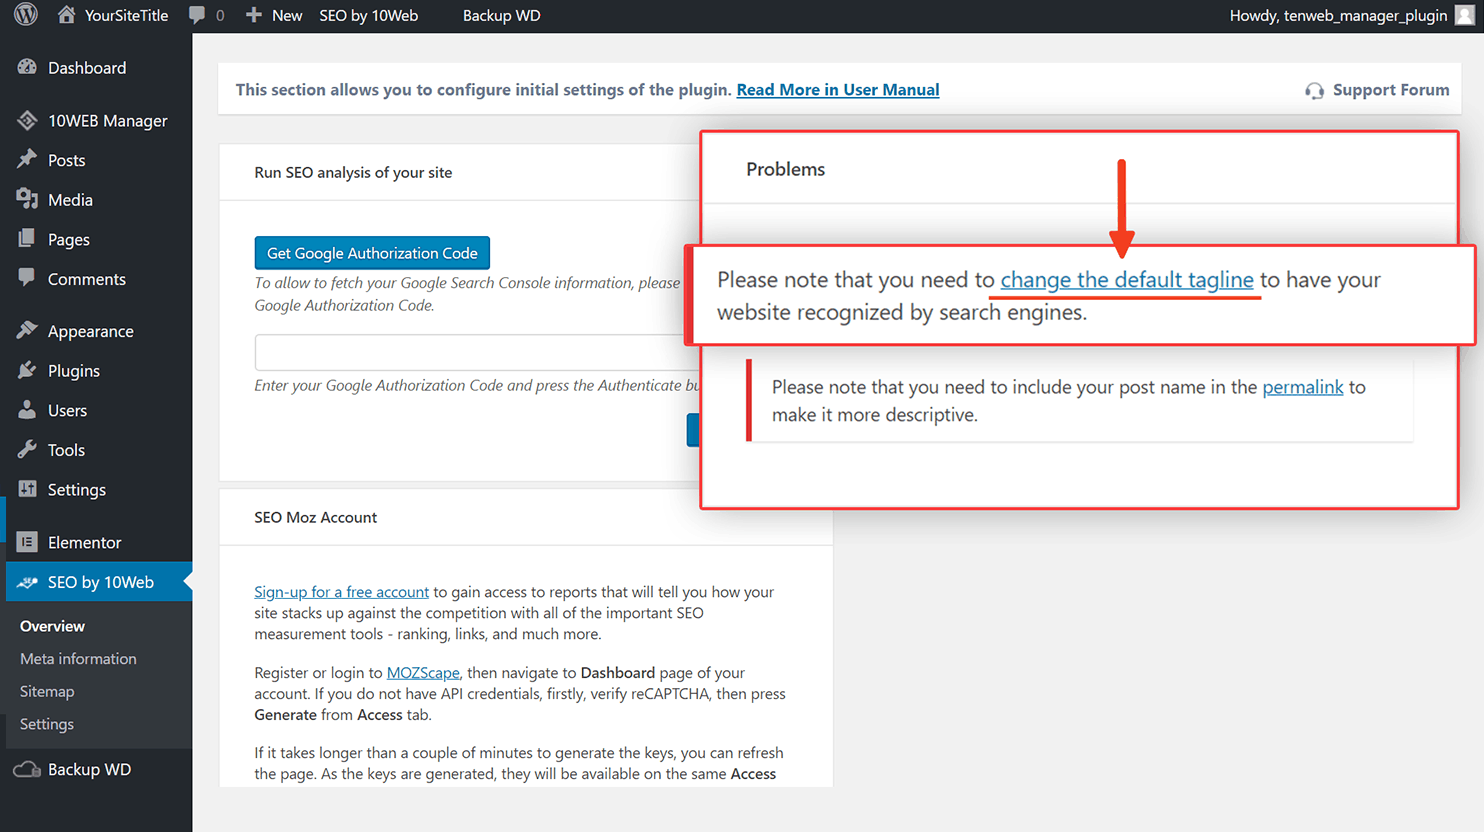Screen dimensions: 1484x832
Task: Open Read More in User Manual link
Action: 838,90
